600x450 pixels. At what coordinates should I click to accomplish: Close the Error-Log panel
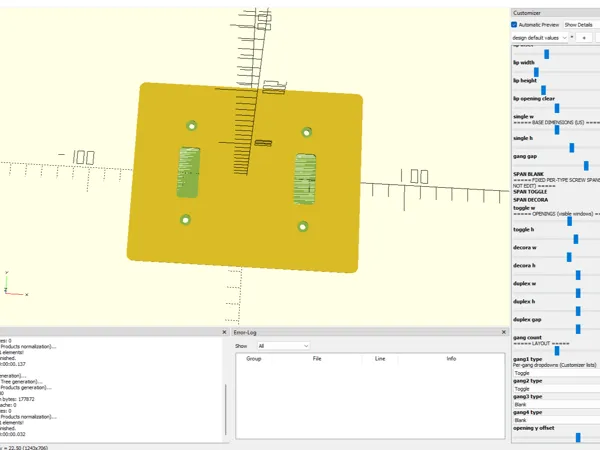pyautogui.click(x=504, y=332)
